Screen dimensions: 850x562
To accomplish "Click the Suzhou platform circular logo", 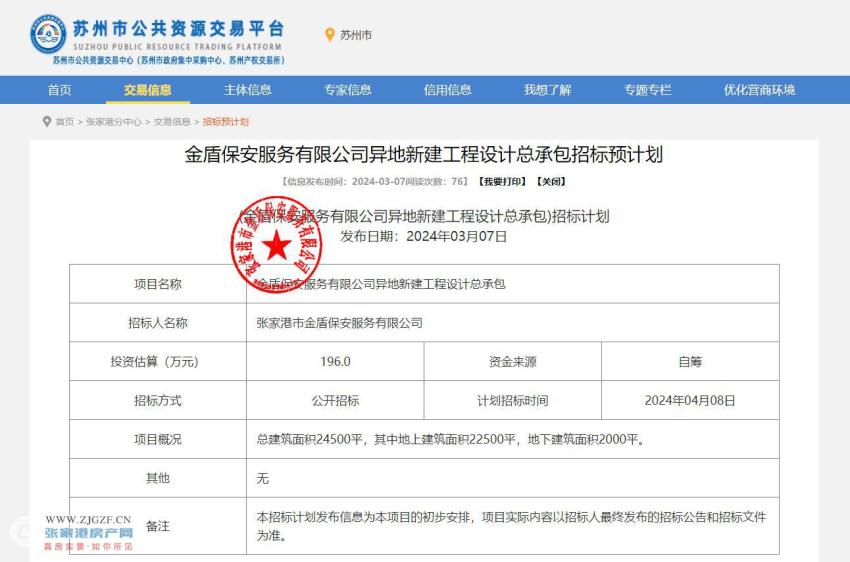I will [47, 35].
